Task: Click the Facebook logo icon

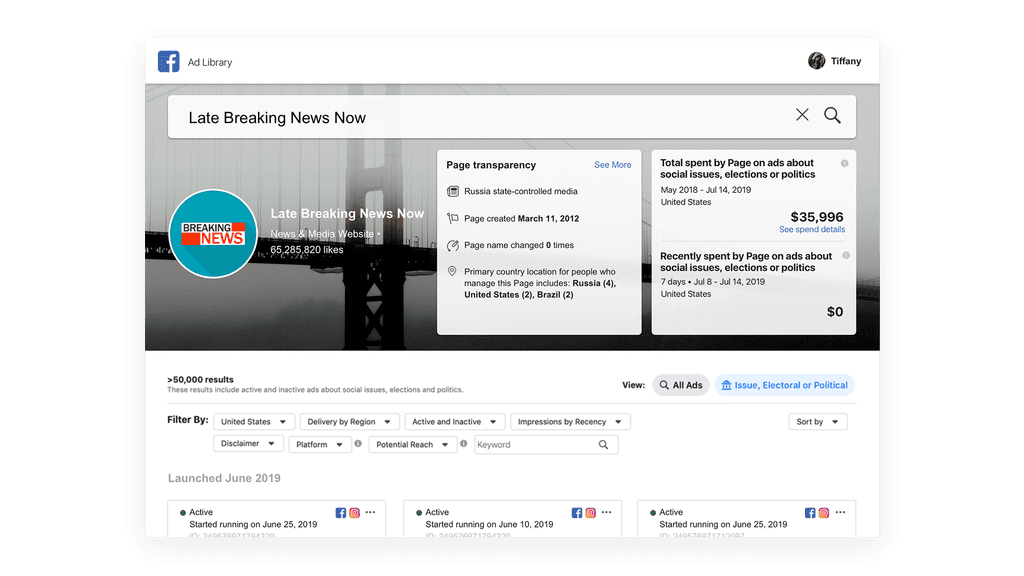Action: click(168, 62)
